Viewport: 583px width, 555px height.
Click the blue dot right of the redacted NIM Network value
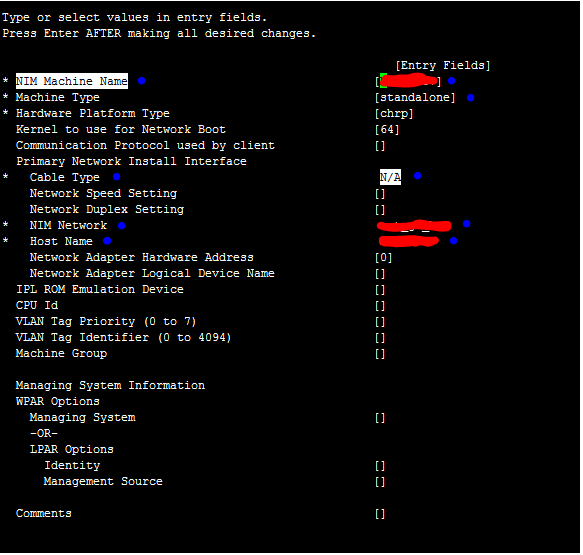tap(467, 224)
